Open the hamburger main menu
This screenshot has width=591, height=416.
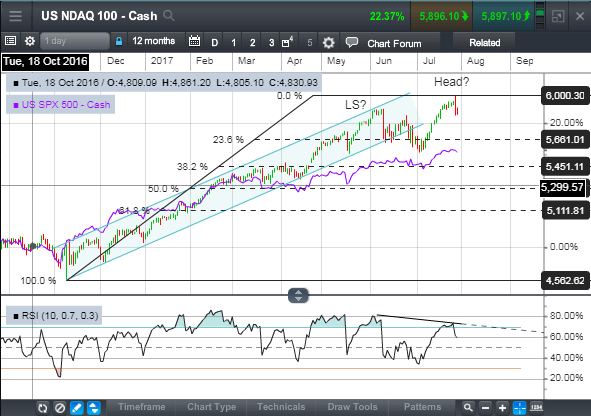pos(15,16)
